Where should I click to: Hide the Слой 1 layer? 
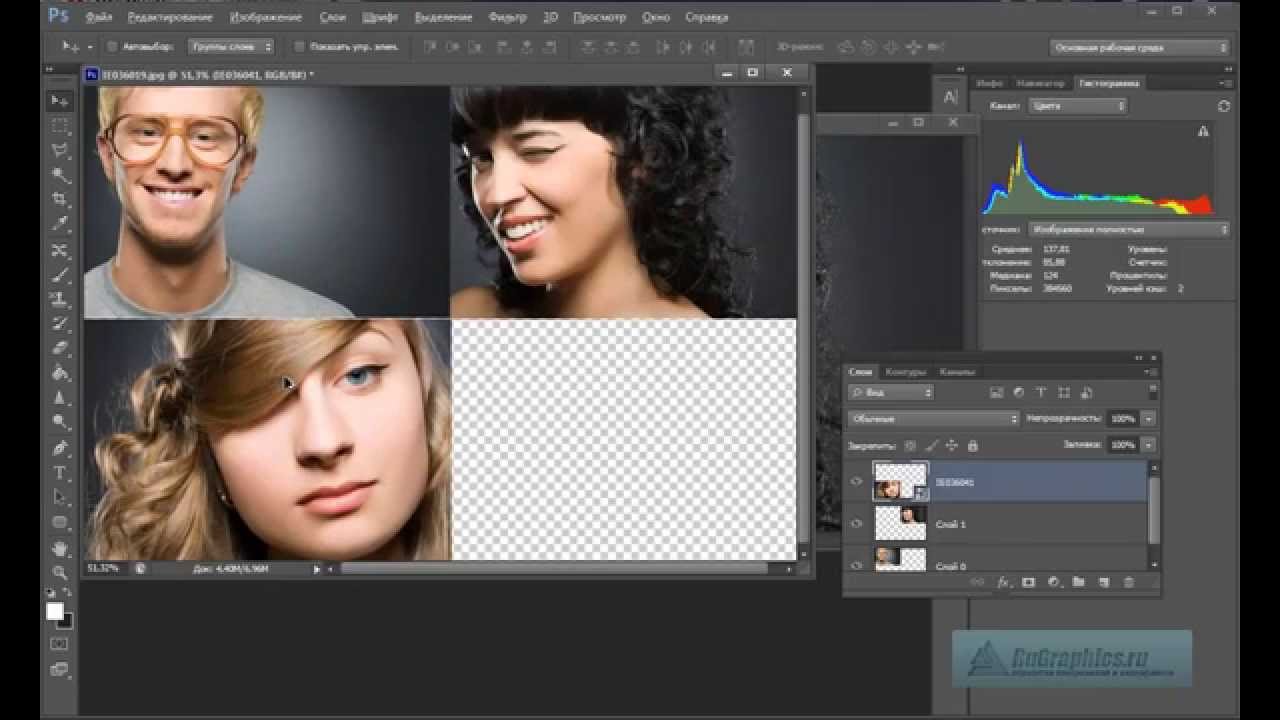pyautogui.click(x=857, y=524)
